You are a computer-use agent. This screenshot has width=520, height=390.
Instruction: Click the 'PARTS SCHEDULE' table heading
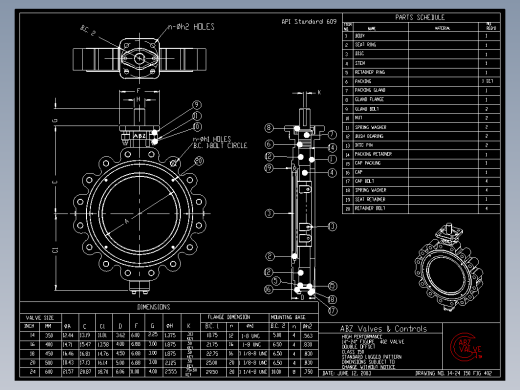click(420, 17)
